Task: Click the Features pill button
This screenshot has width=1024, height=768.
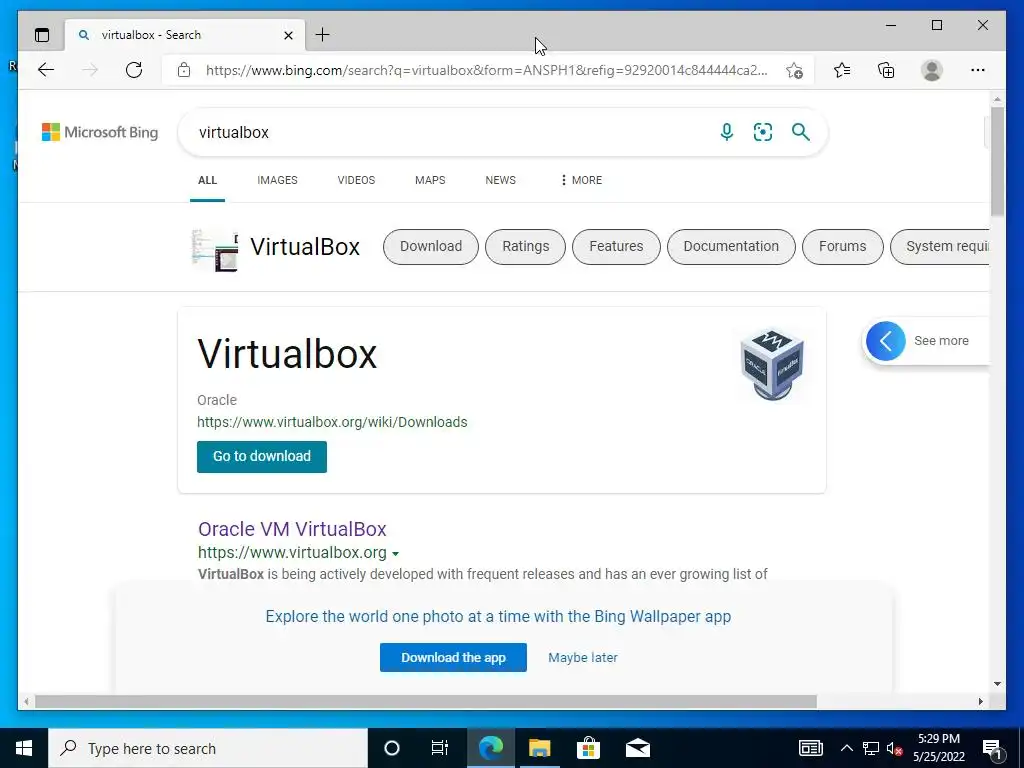Action: click(616, 247)
